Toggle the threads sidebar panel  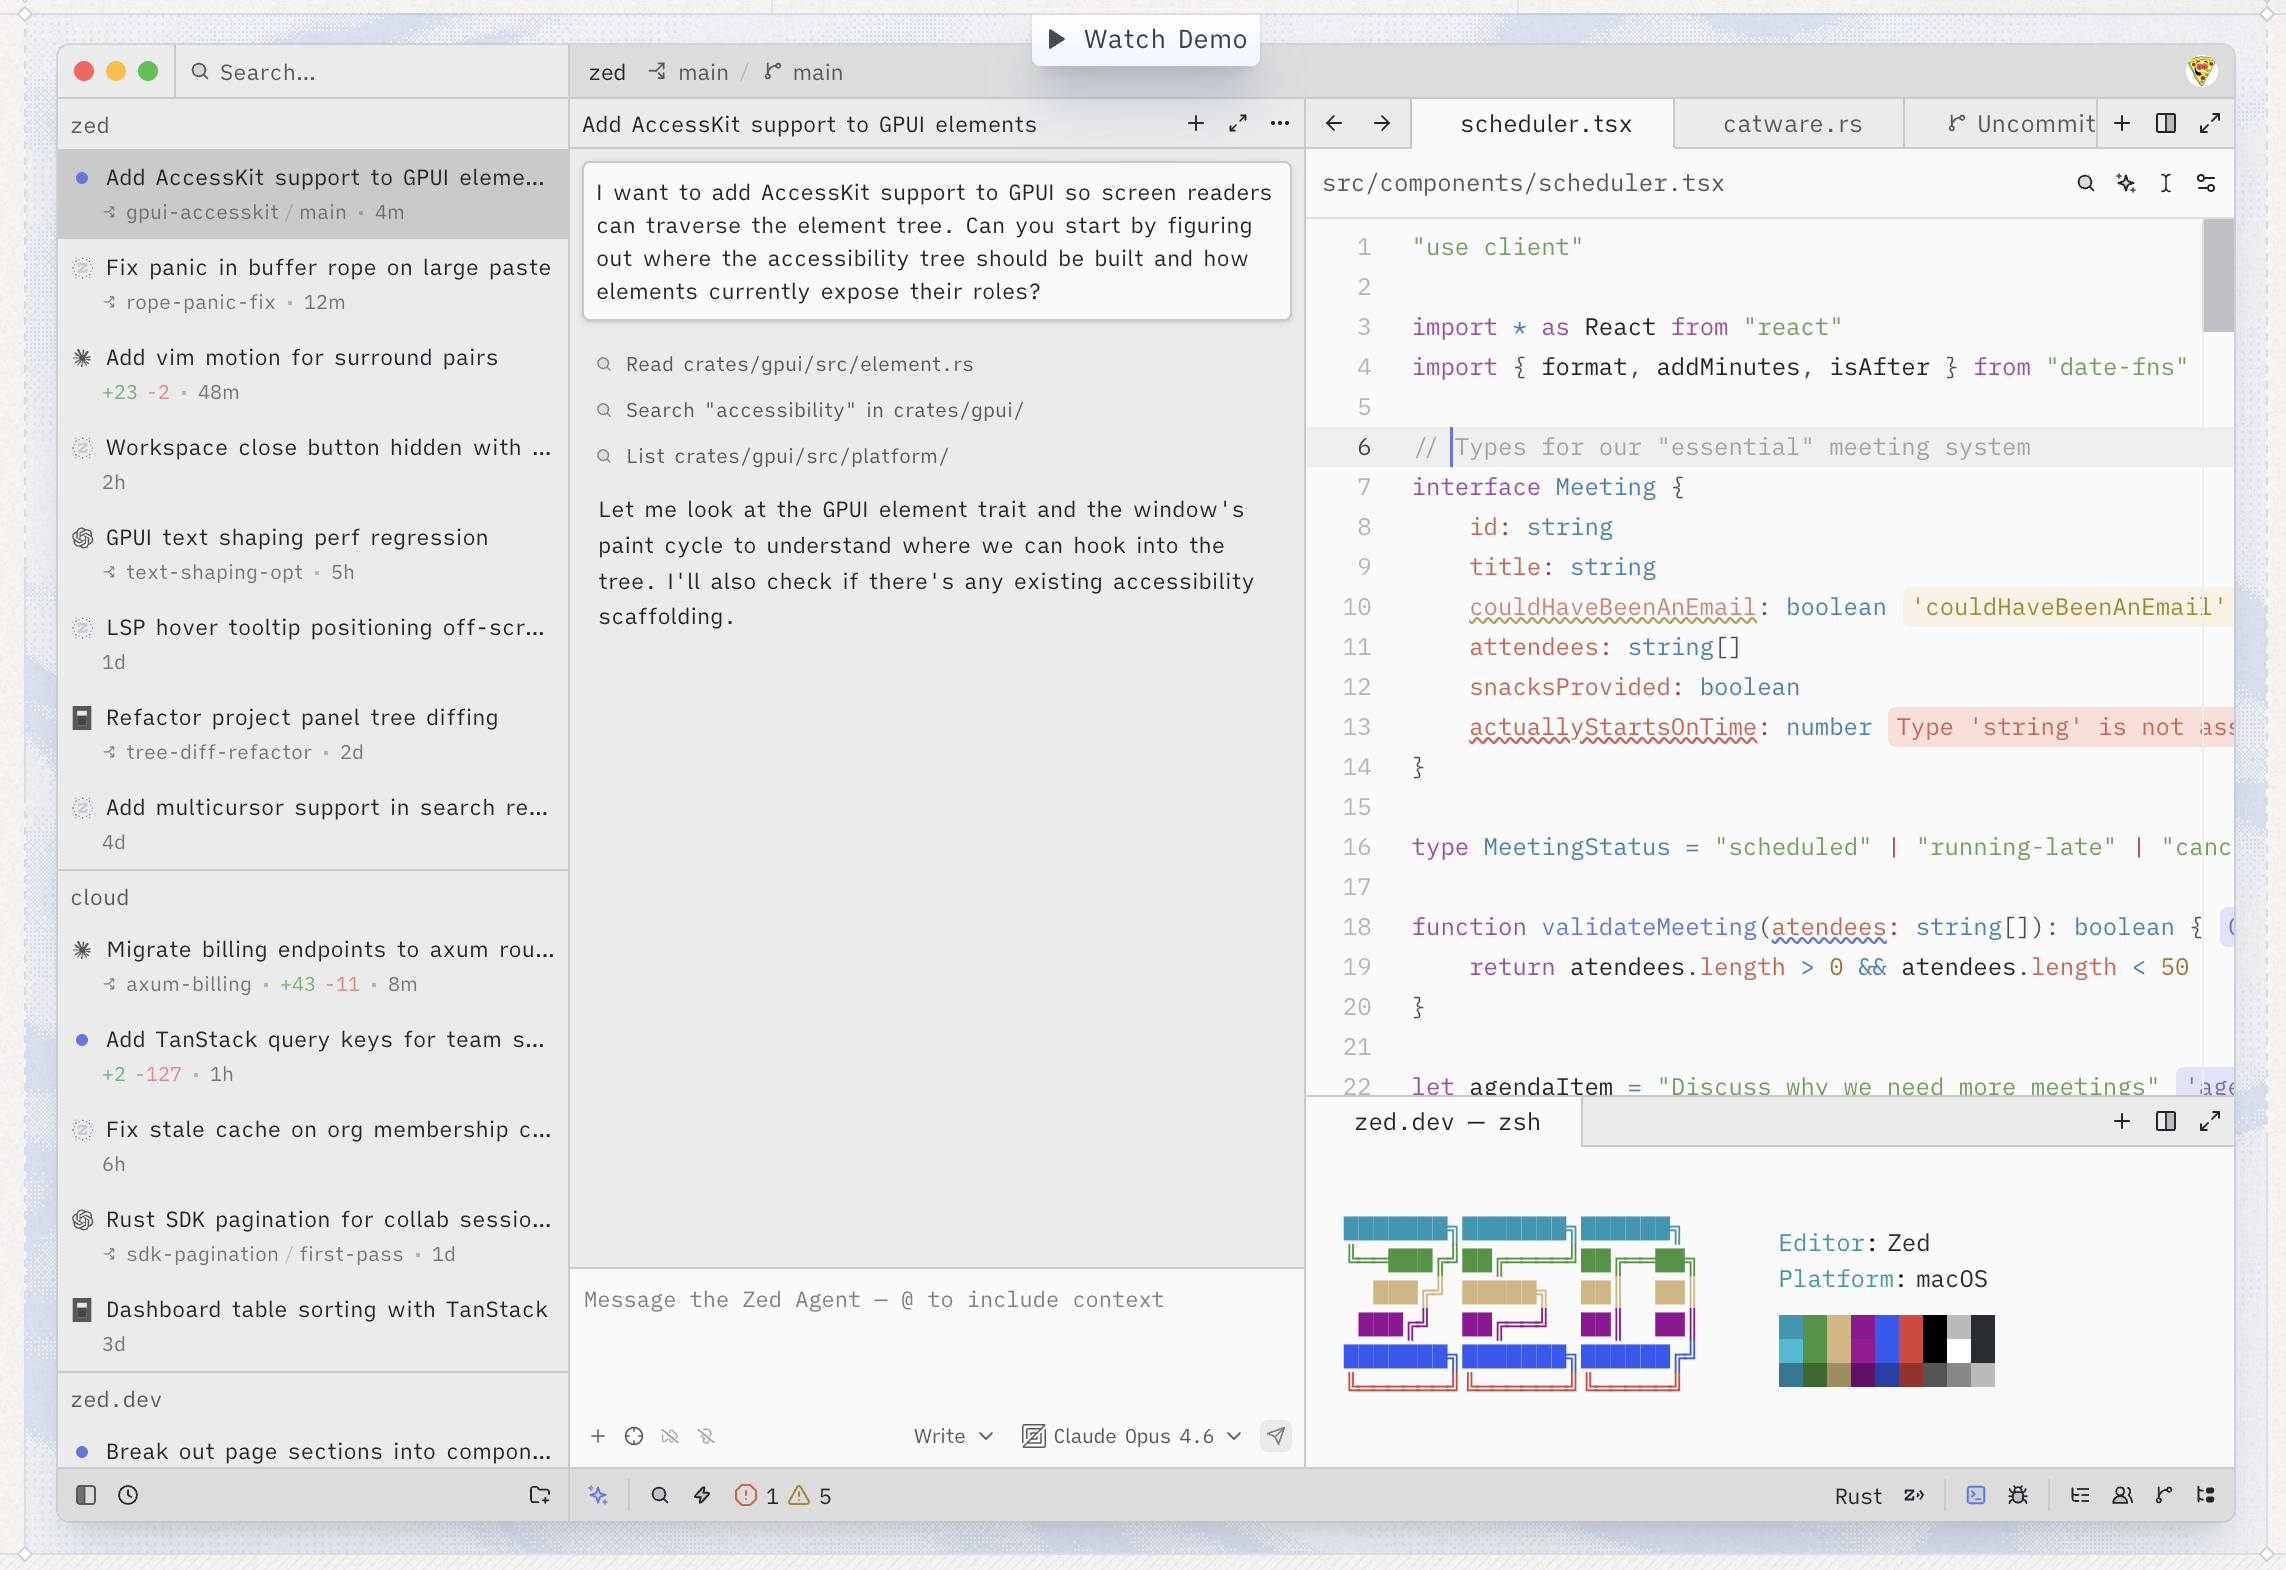click(x=86, y=1495)
